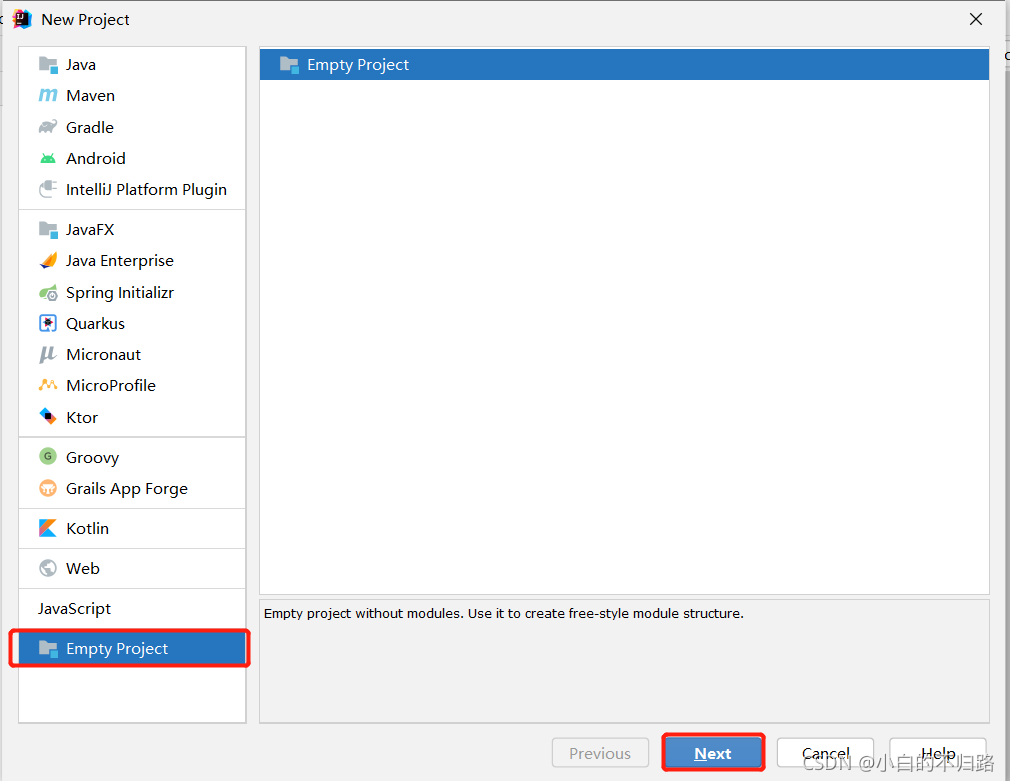Select Quarkus in the list

(132, 323)
